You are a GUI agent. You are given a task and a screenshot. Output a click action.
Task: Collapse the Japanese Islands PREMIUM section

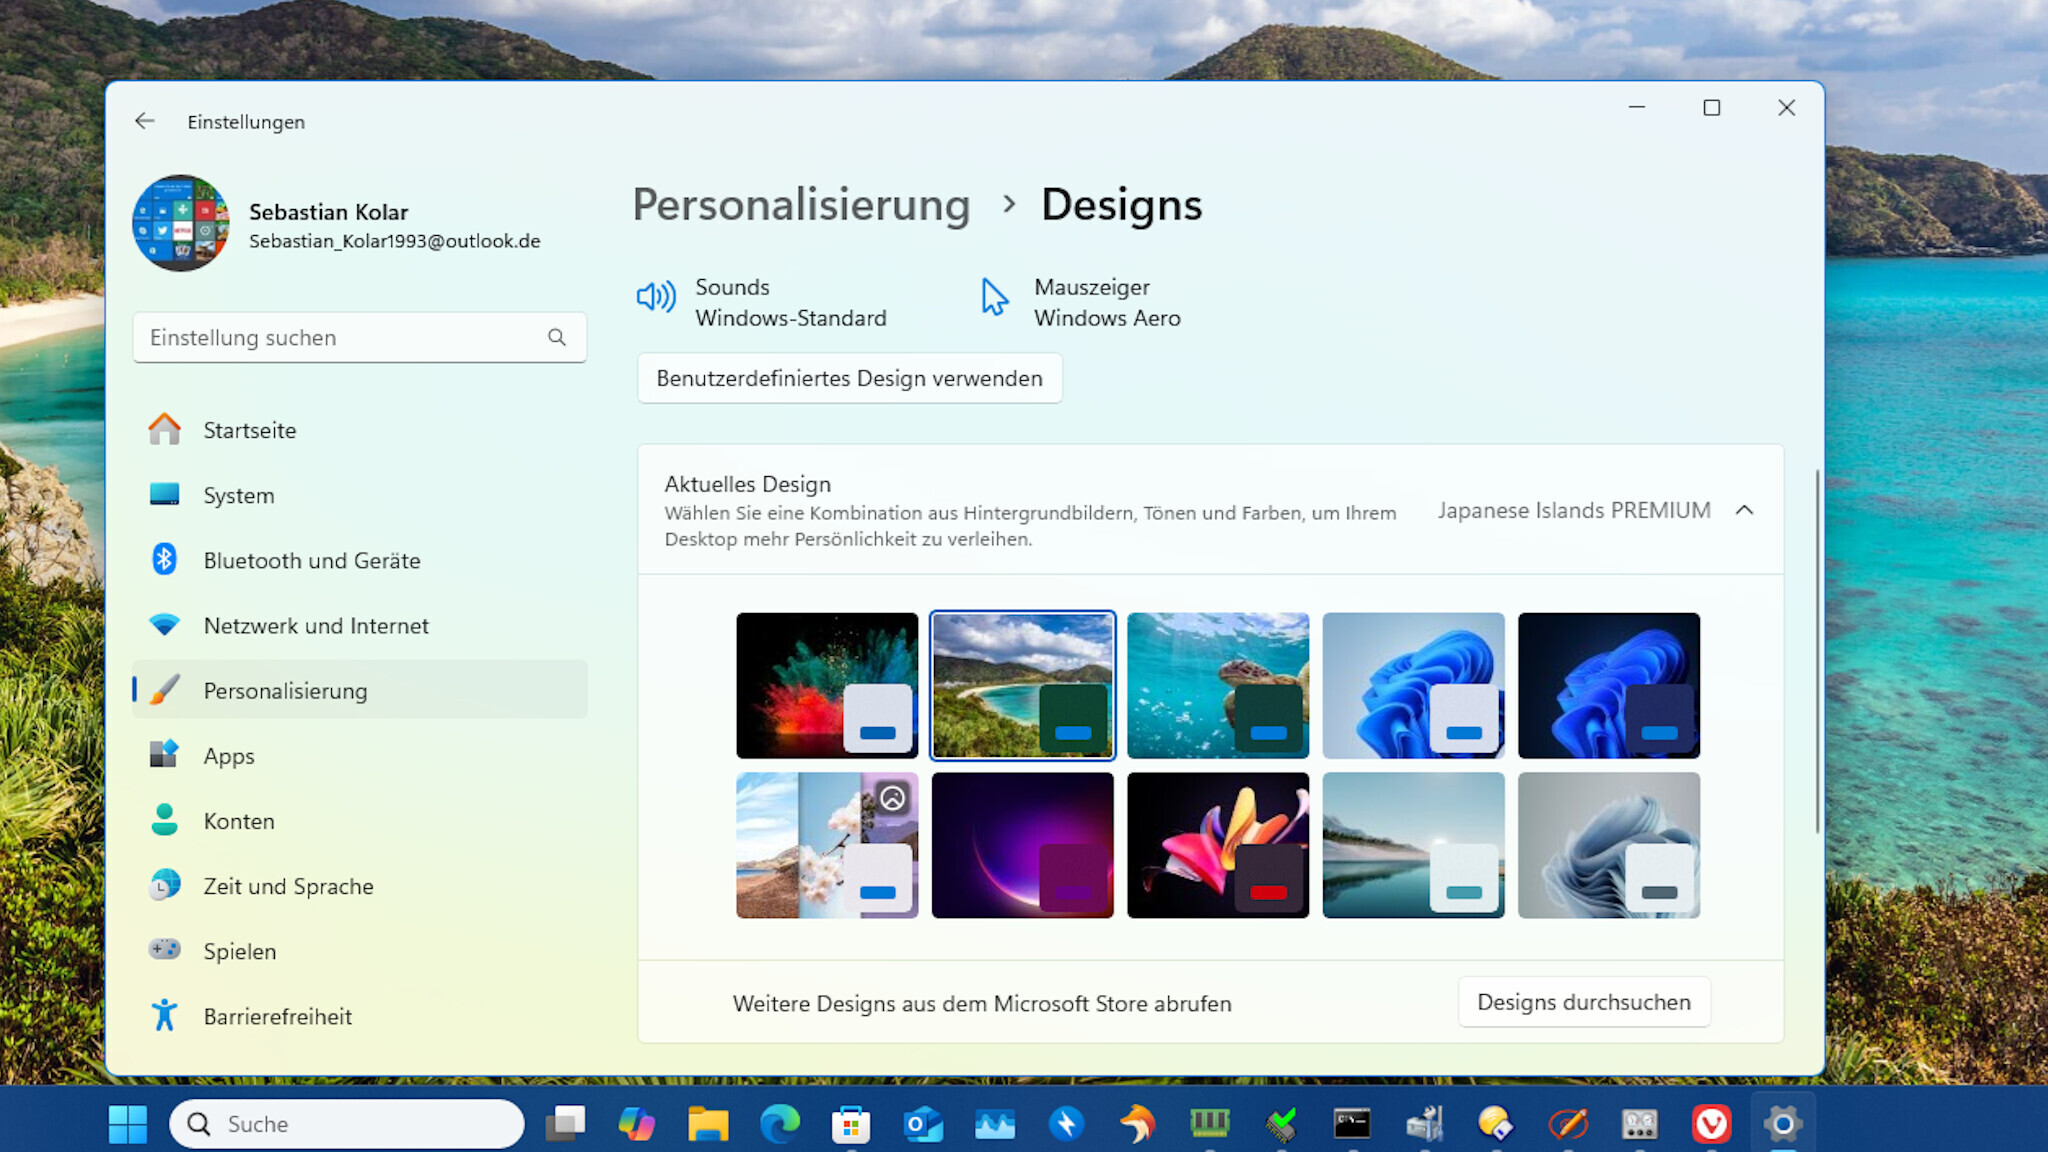point(1744,510)
